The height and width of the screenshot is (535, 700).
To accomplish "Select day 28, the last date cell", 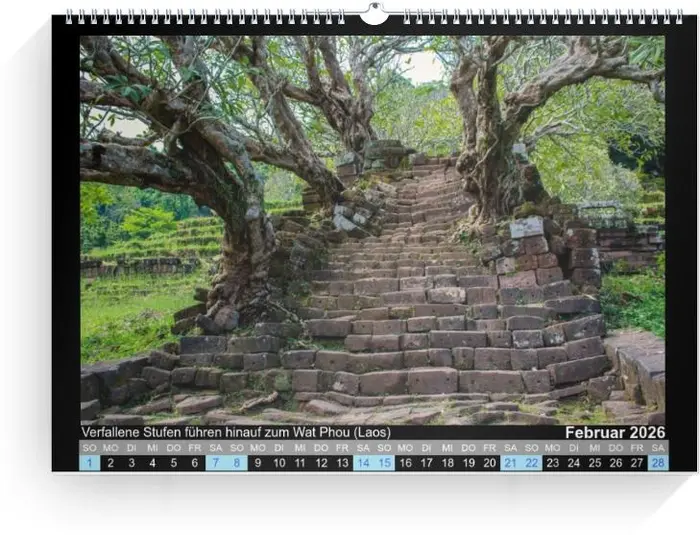I will click(x=657, y=462).
